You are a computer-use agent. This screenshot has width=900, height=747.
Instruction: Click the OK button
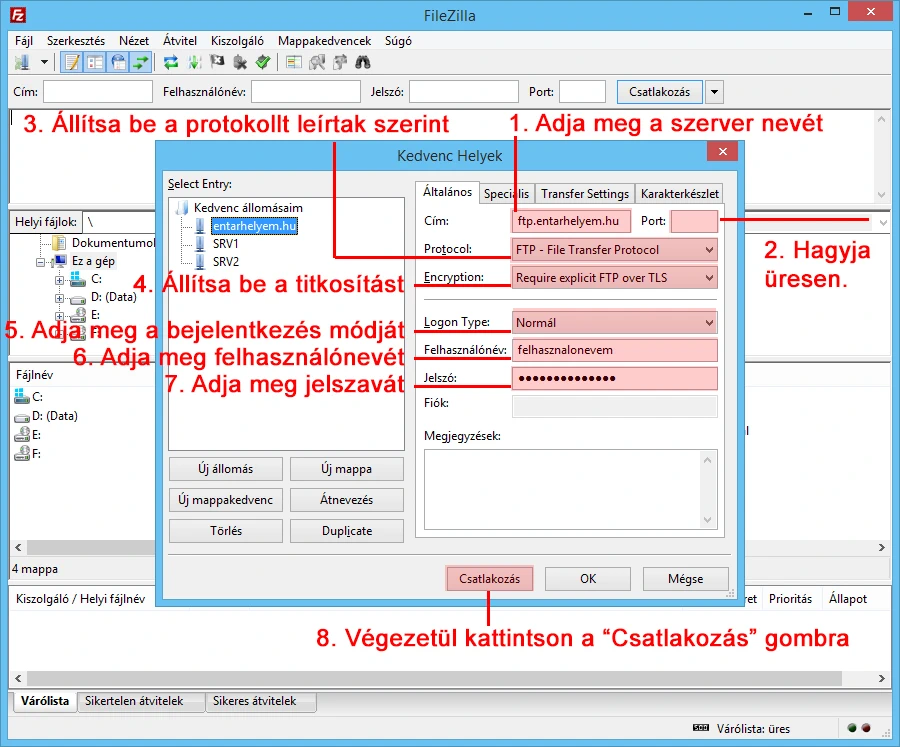[588, 579]
